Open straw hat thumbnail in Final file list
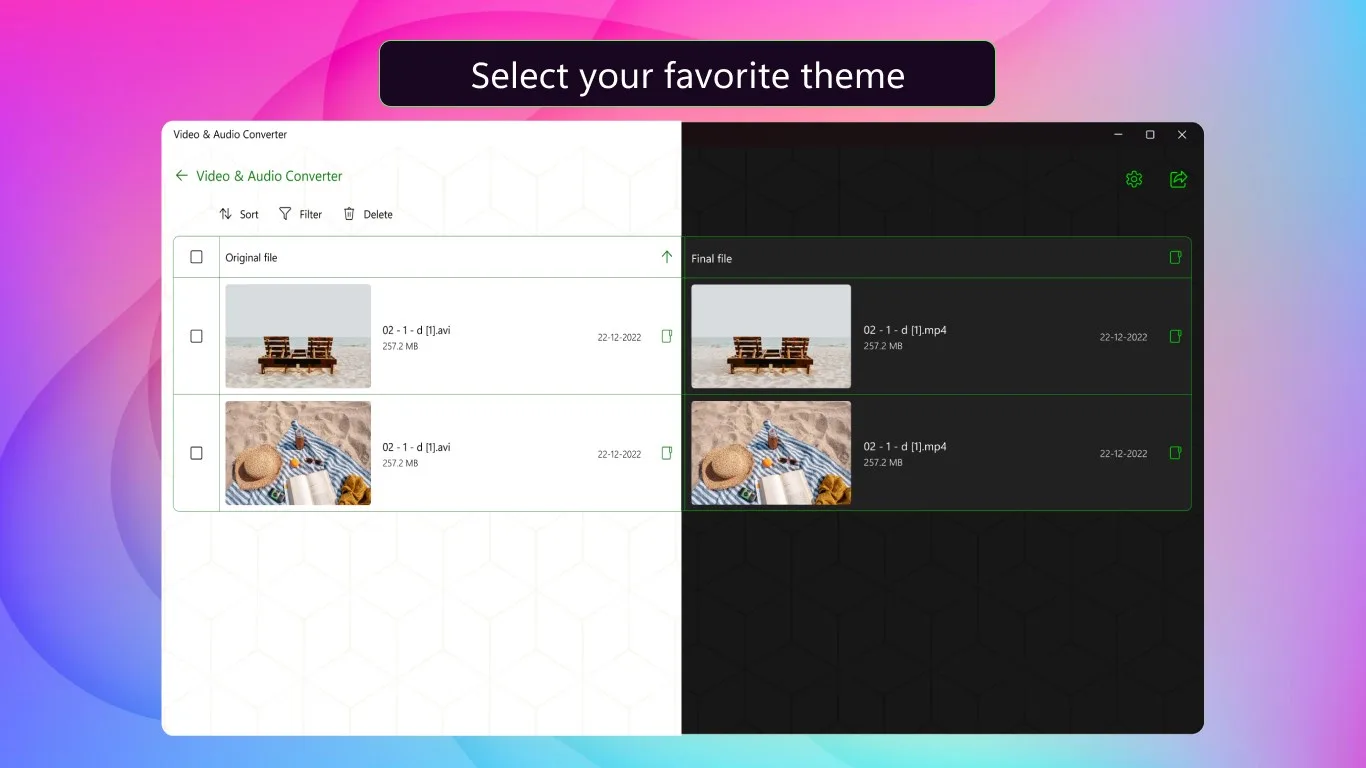 point(771,453)
